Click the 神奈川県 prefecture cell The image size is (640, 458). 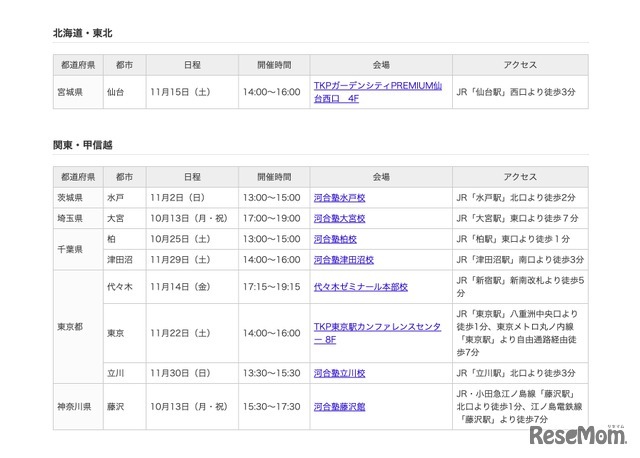point(77,407)
